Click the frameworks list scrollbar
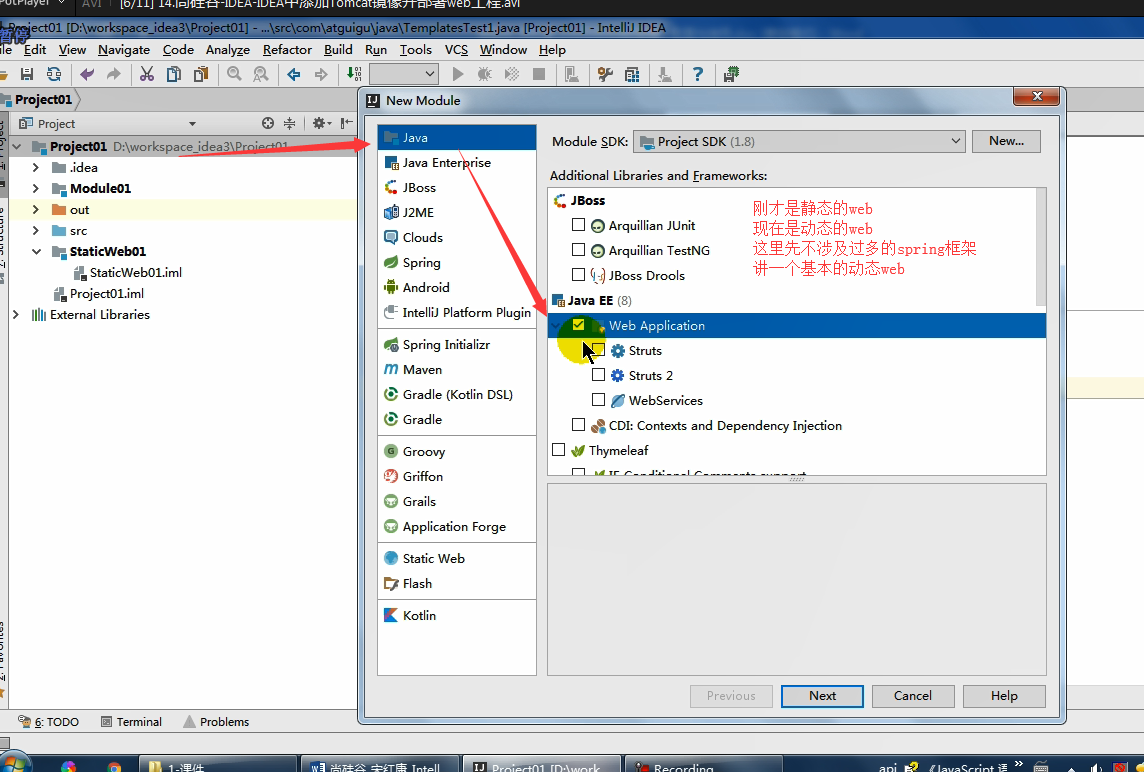Viewport: 1144px width, 772px height. (x=1041, y=247)
